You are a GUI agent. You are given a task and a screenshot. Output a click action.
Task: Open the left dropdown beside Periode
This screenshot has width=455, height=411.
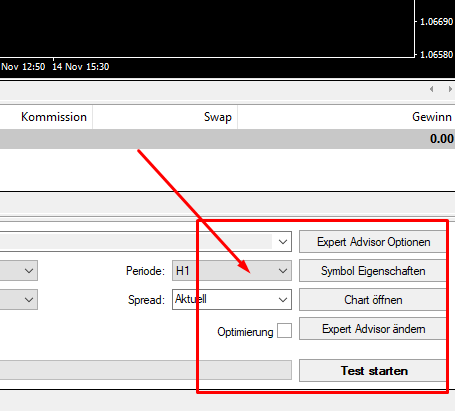[19, 271]
